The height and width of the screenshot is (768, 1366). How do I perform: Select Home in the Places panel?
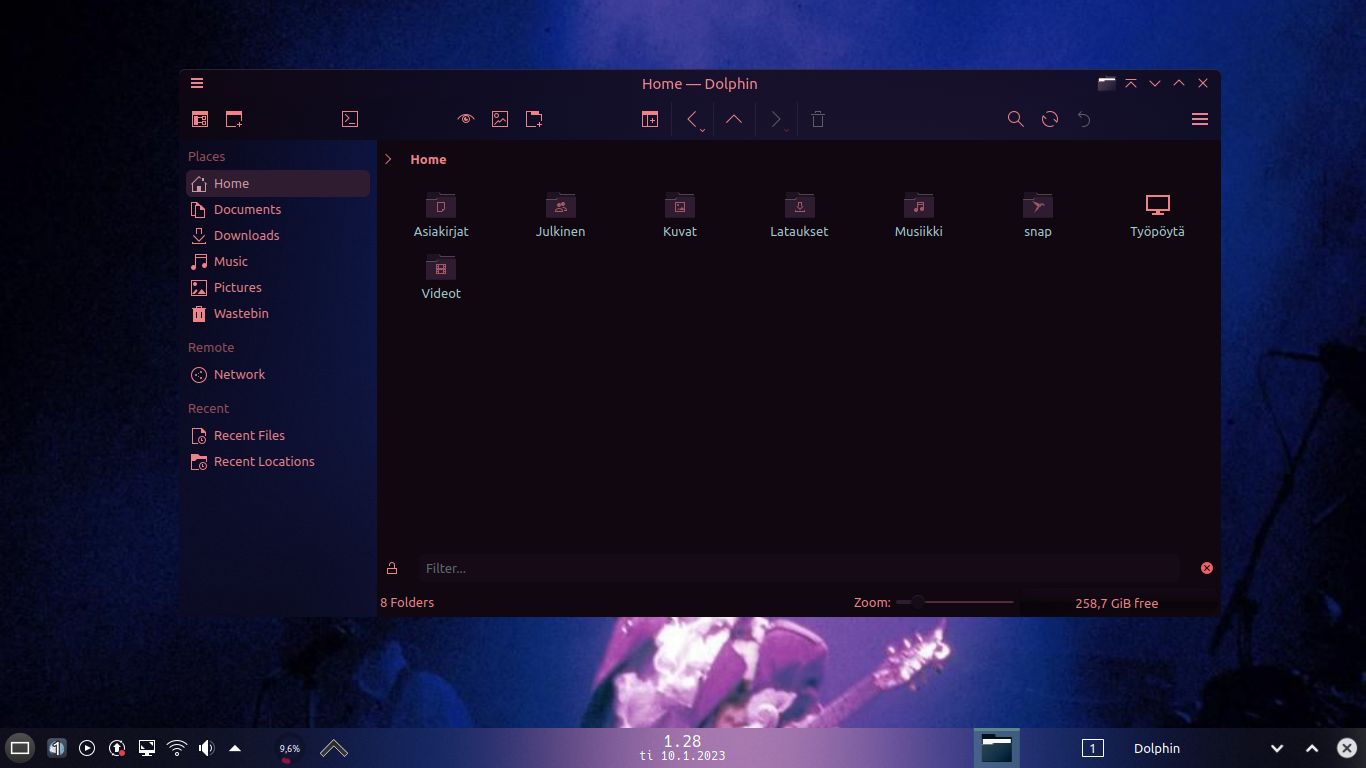click(x=278, y=183)
